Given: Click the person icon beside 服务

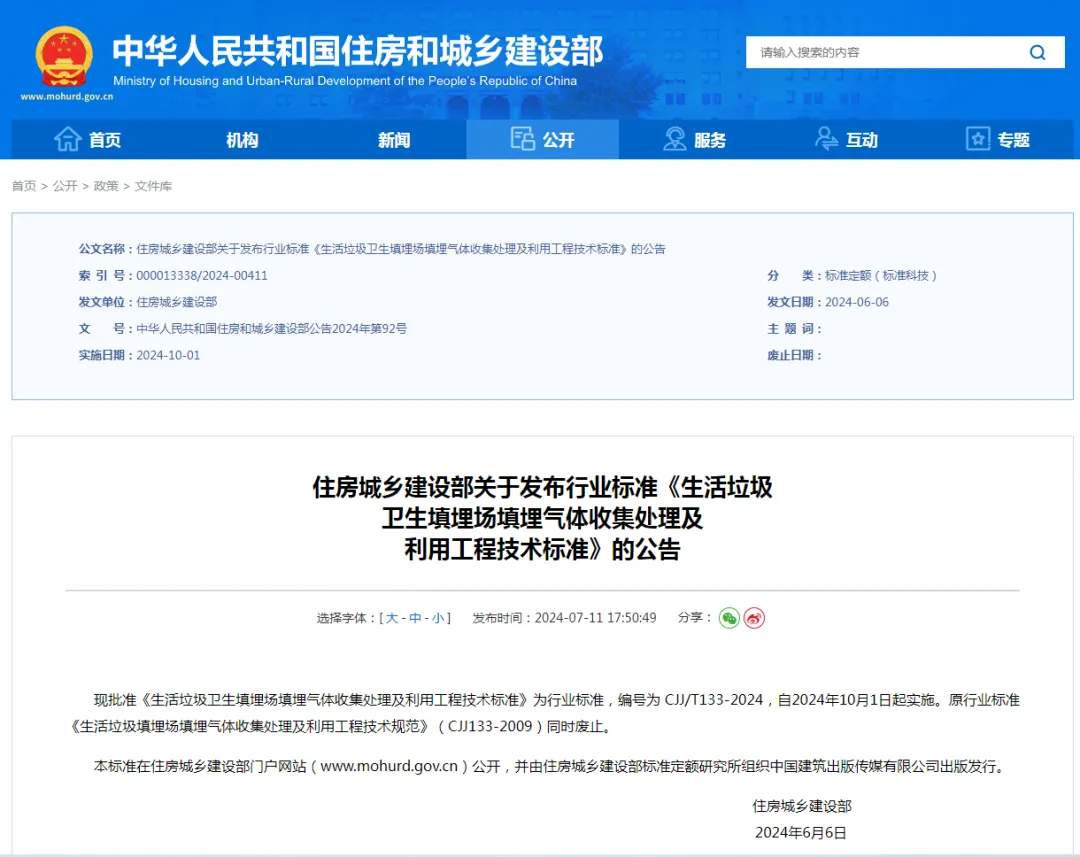Looking at the screenshot, I should [675, 140].
